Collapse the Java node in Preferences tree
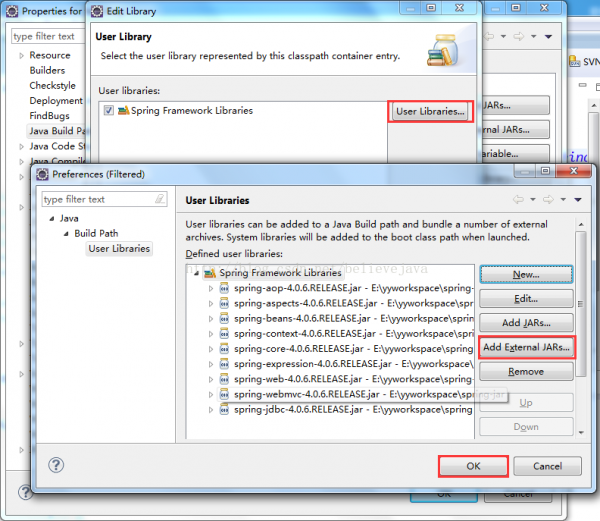The height and width of the screenshot is (521, 600). (x=52, y=219)
